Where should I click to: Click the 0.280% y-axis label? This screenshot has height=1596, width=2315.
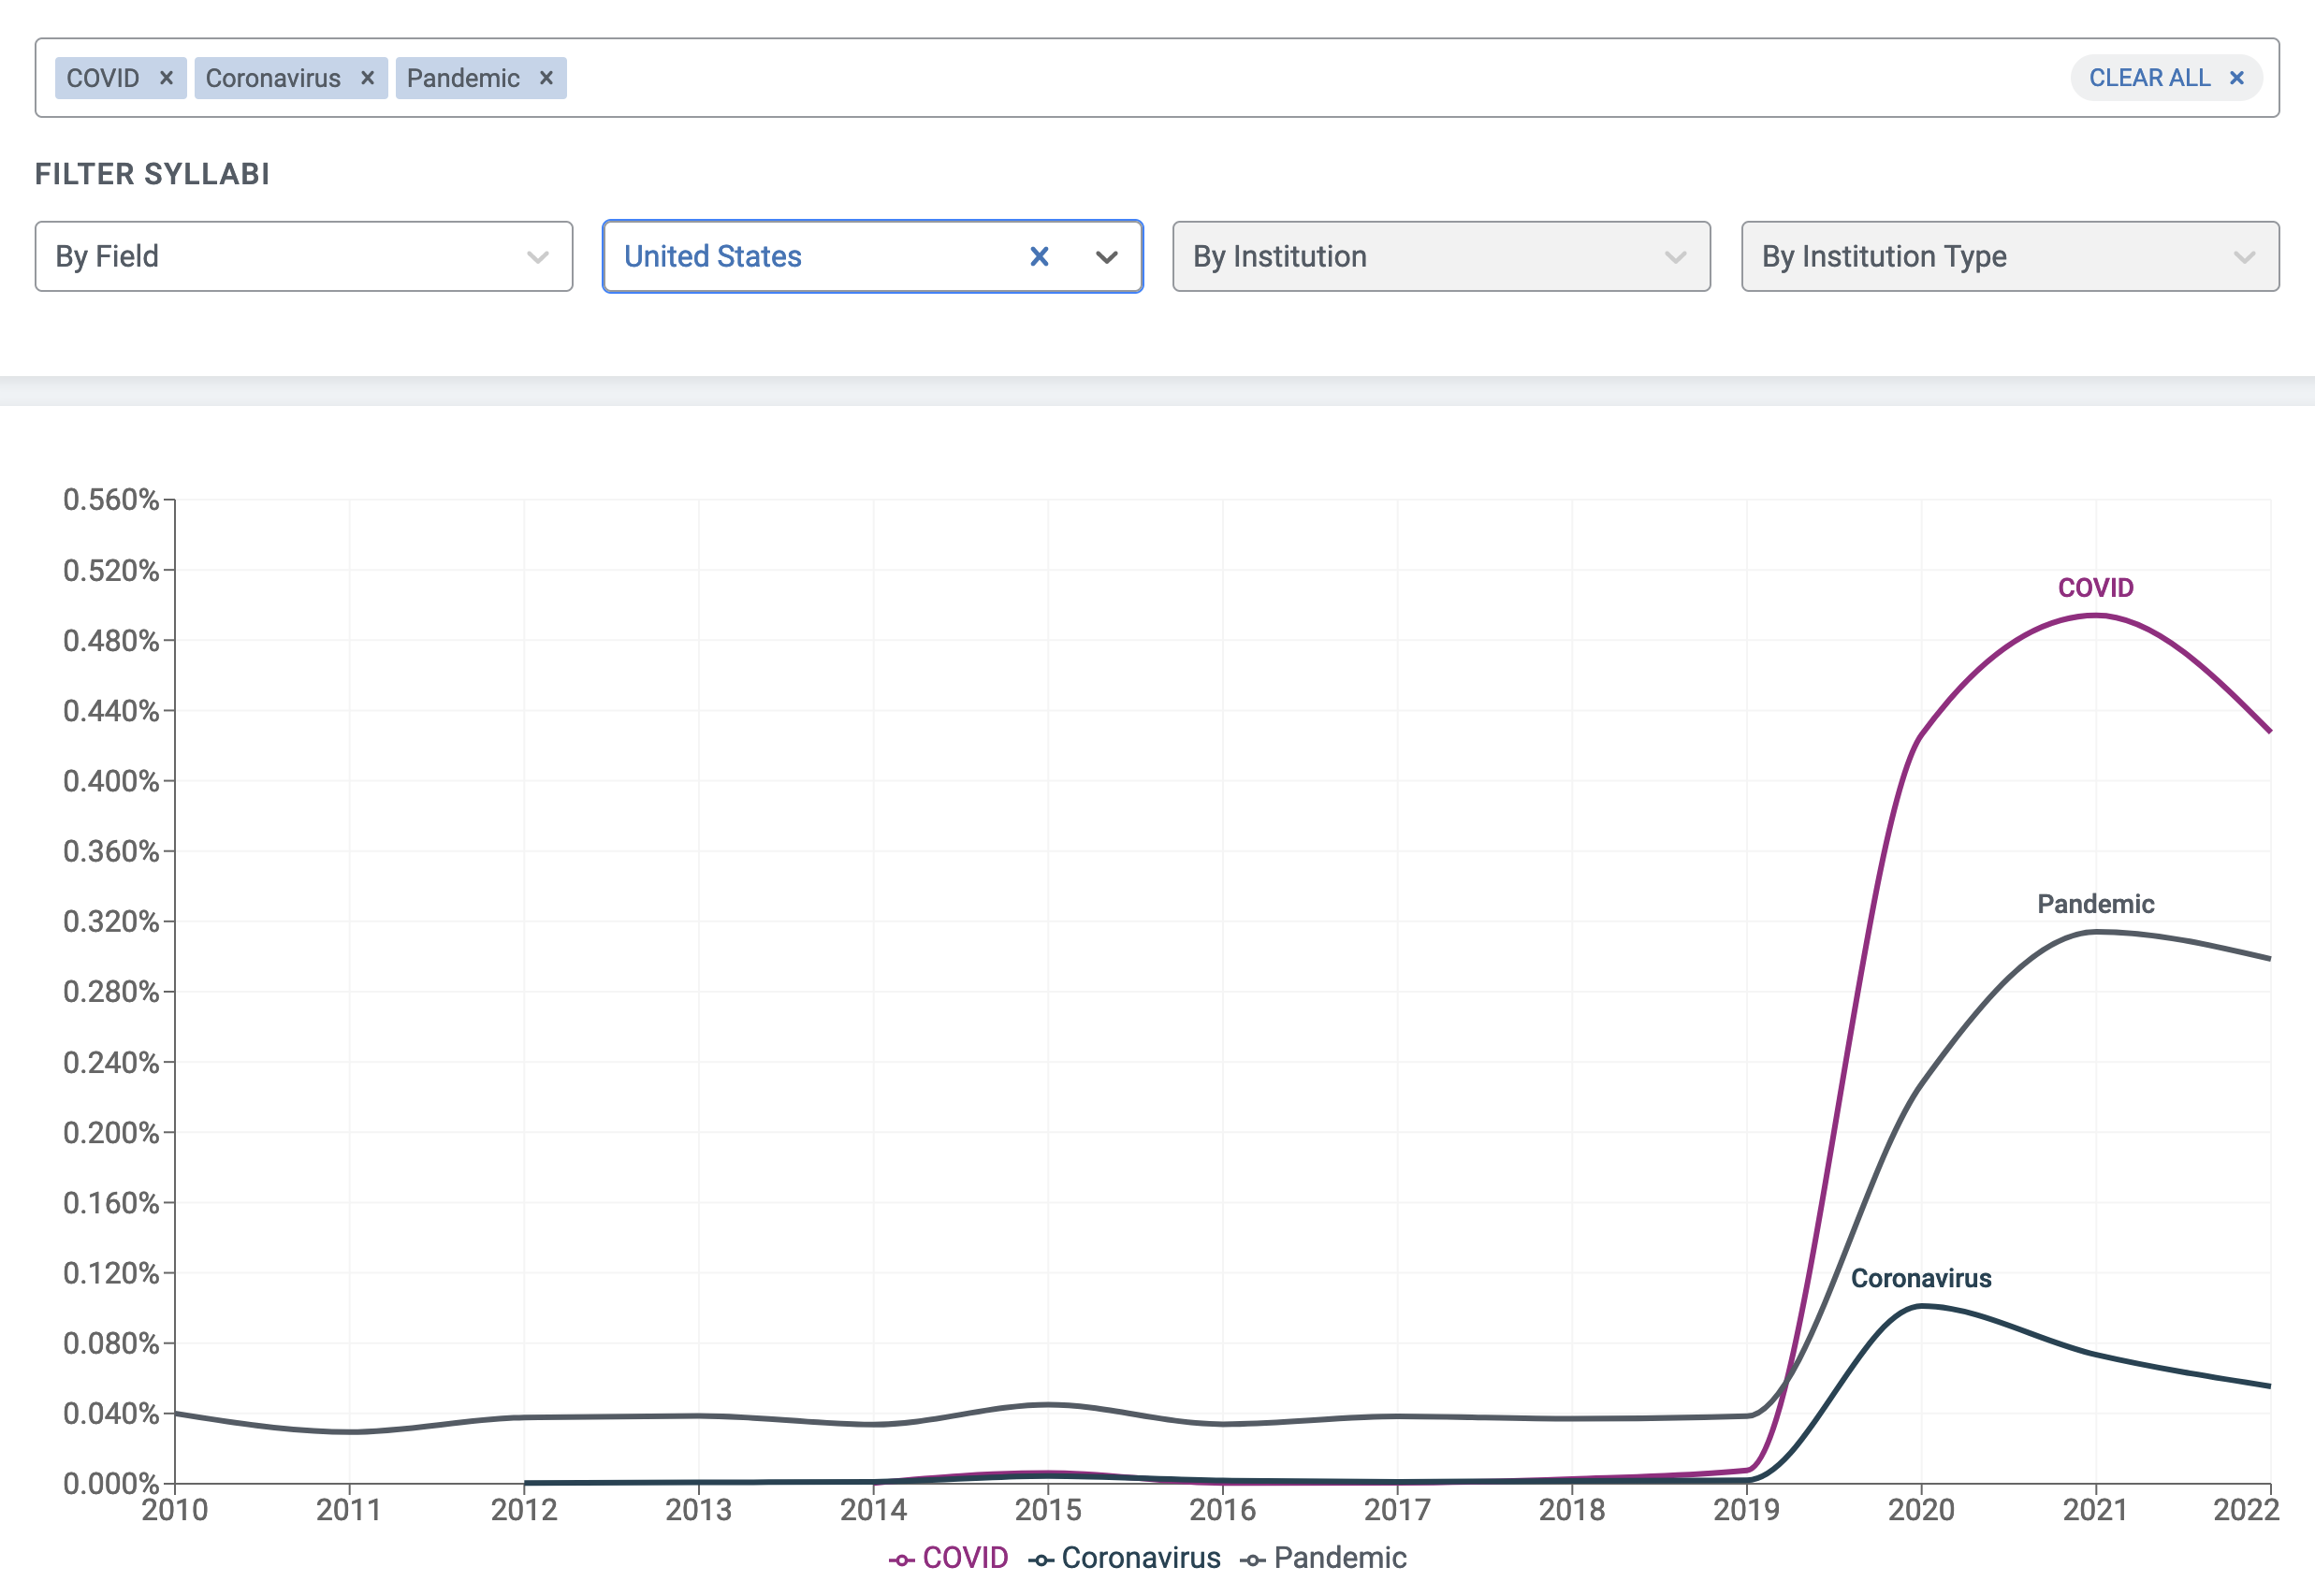coord(111,992)
